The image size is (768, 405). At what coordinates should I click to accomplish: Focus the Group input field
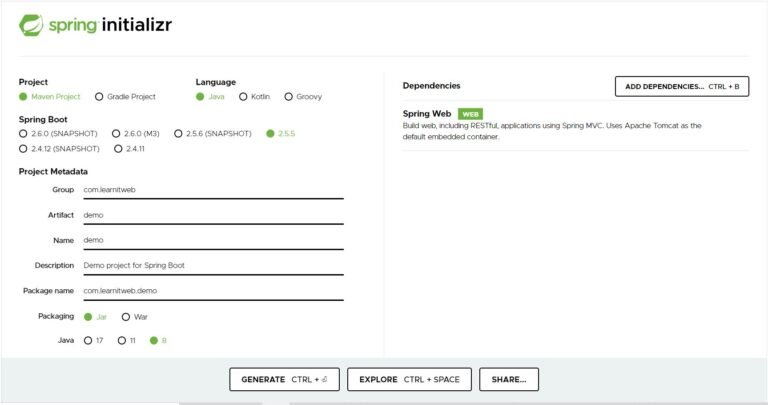(x=213, y=190)
